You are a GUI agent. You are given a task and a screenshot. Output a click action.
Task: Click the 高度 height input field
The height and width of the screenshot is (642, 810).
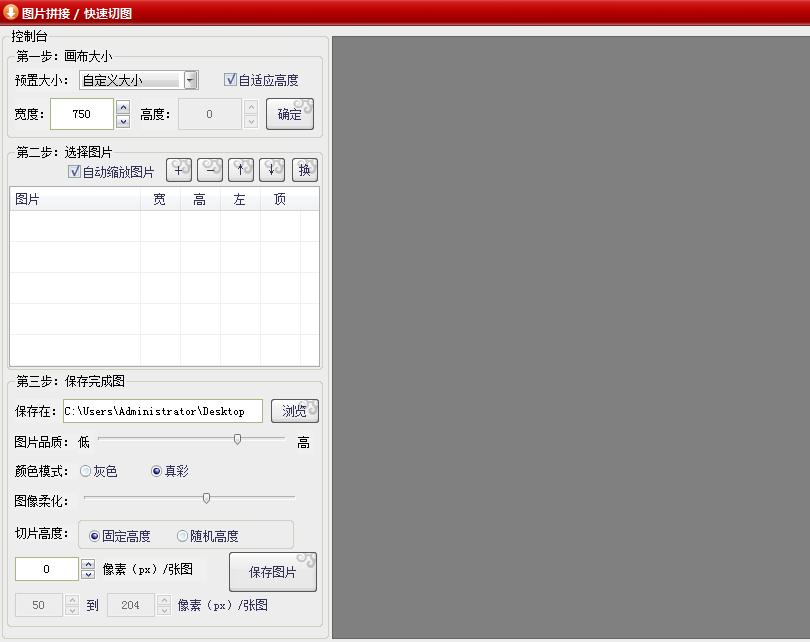(x=210, y=114)
